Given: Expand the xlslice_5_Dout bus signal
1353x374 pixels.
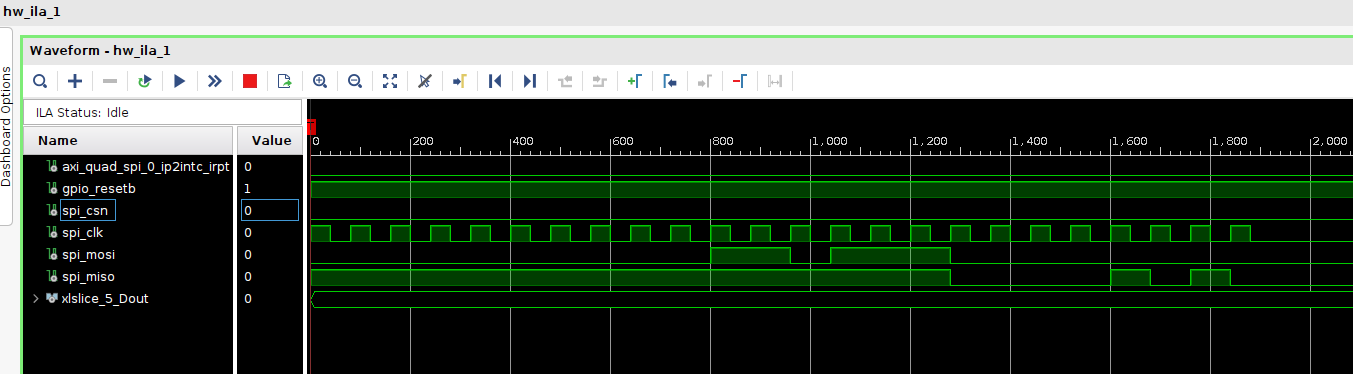Looking at the screenshot, I should tap(37, 298).
